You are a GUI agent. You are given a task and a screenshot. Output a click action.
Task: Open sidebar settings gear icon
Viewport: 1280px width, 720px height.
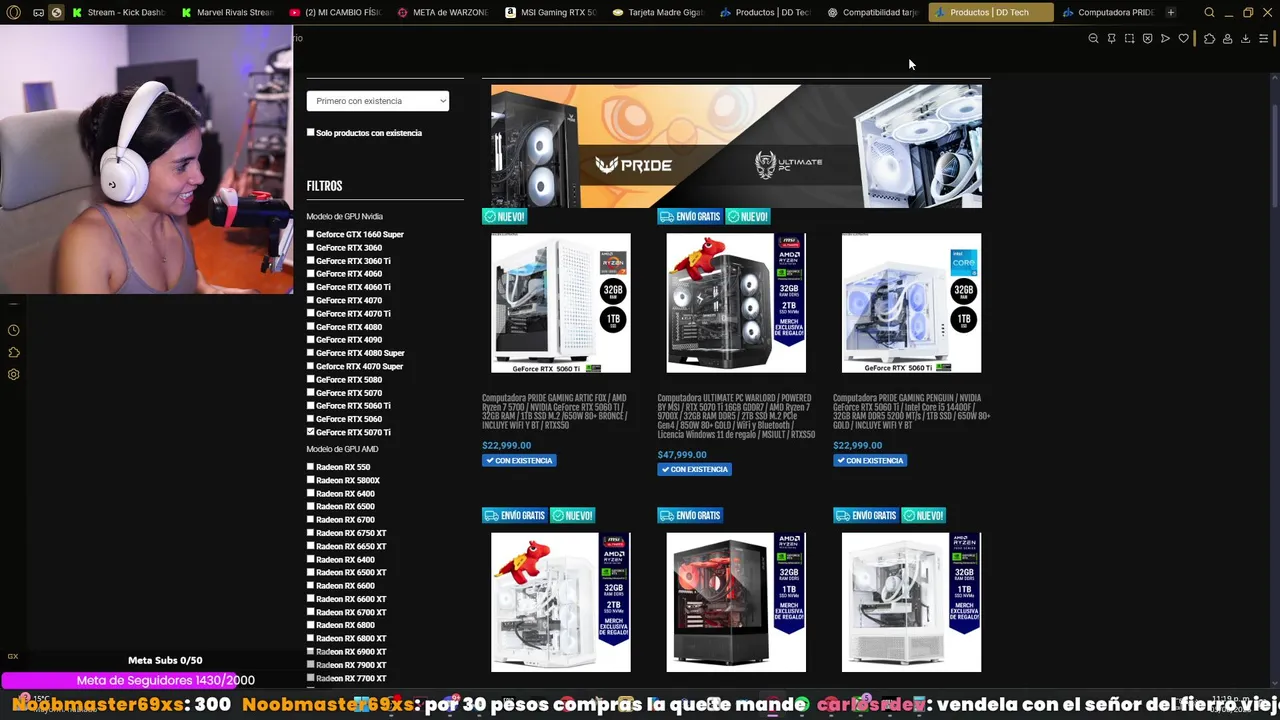(13, 374)
